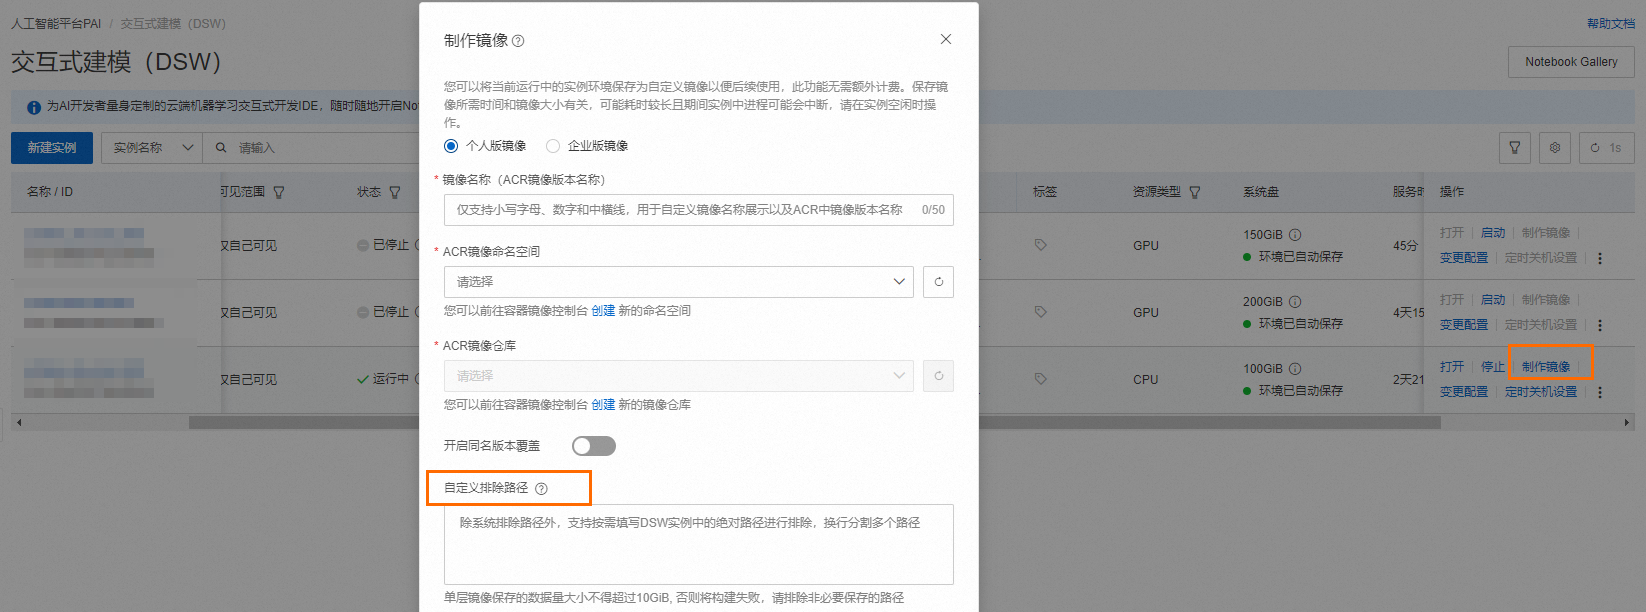The height and width of the screenshot is (612, 1646).
Task: Click 变更配置 in the 200GiB row
Action: point(1464,325)
